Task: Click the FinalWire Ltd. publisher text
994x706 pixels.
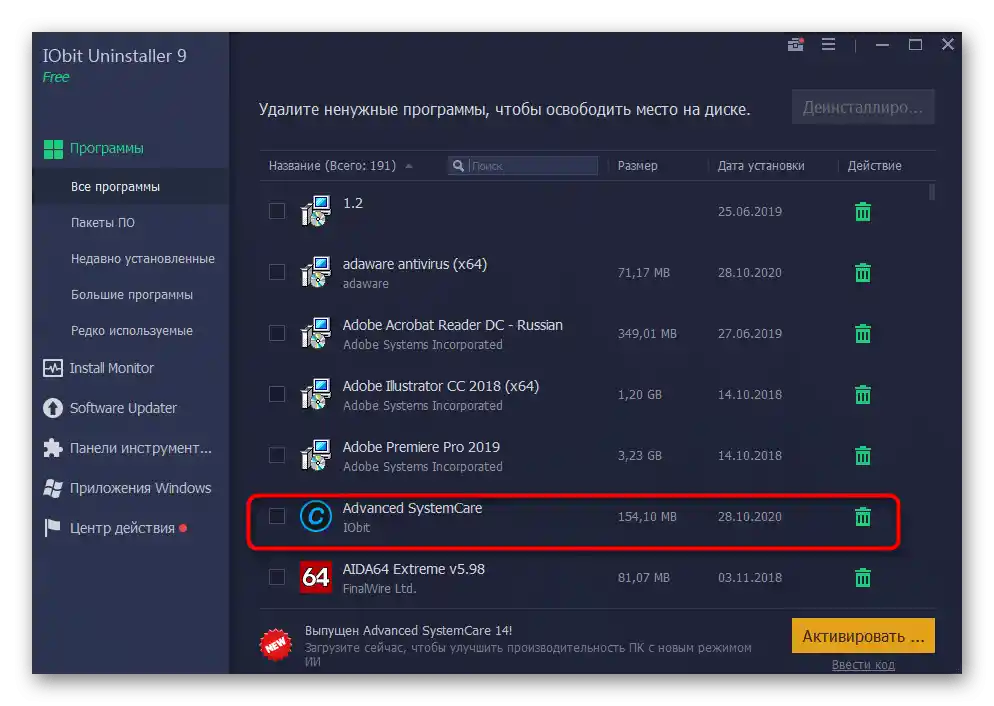Action: tap(379, 589)
